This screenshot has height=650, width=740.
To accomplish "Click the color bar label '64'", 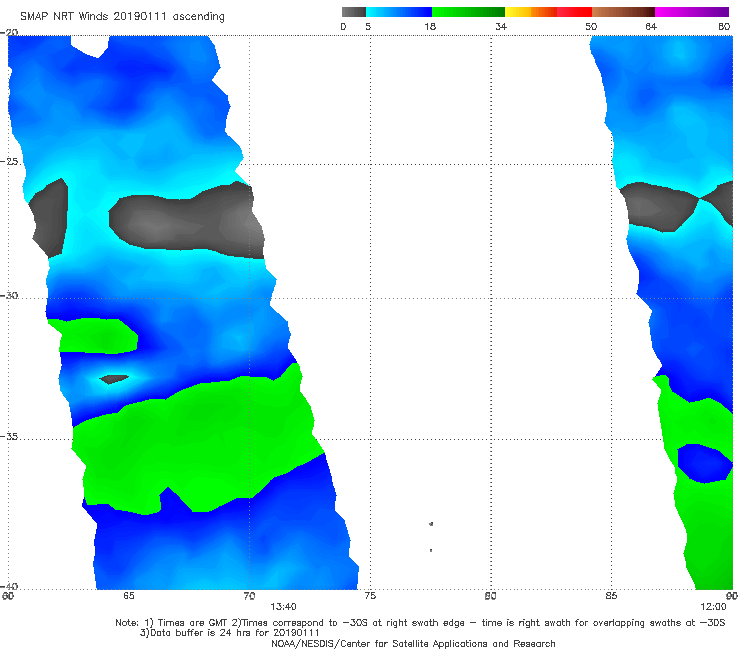I will point(651,26).
